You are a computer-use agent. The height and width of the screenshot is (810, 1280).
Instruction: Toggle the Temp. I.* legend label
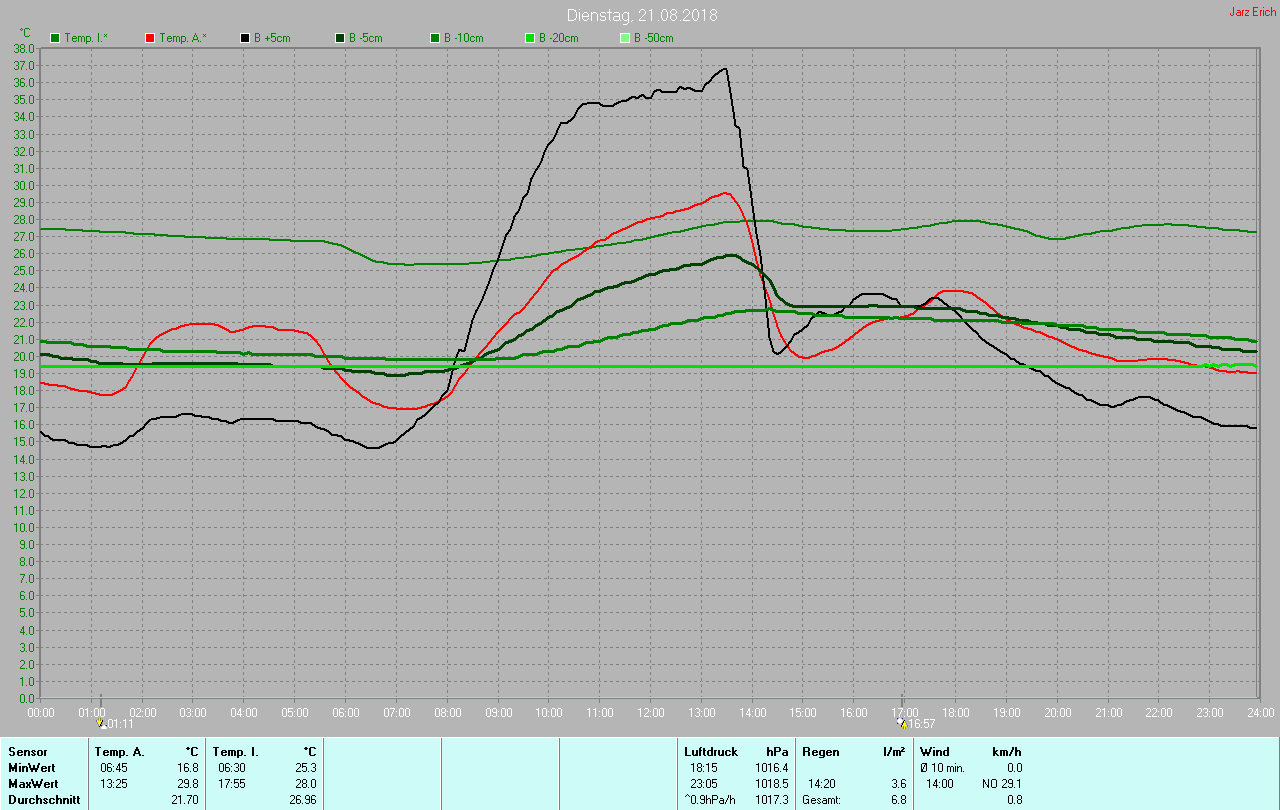(x=86, y=38)
